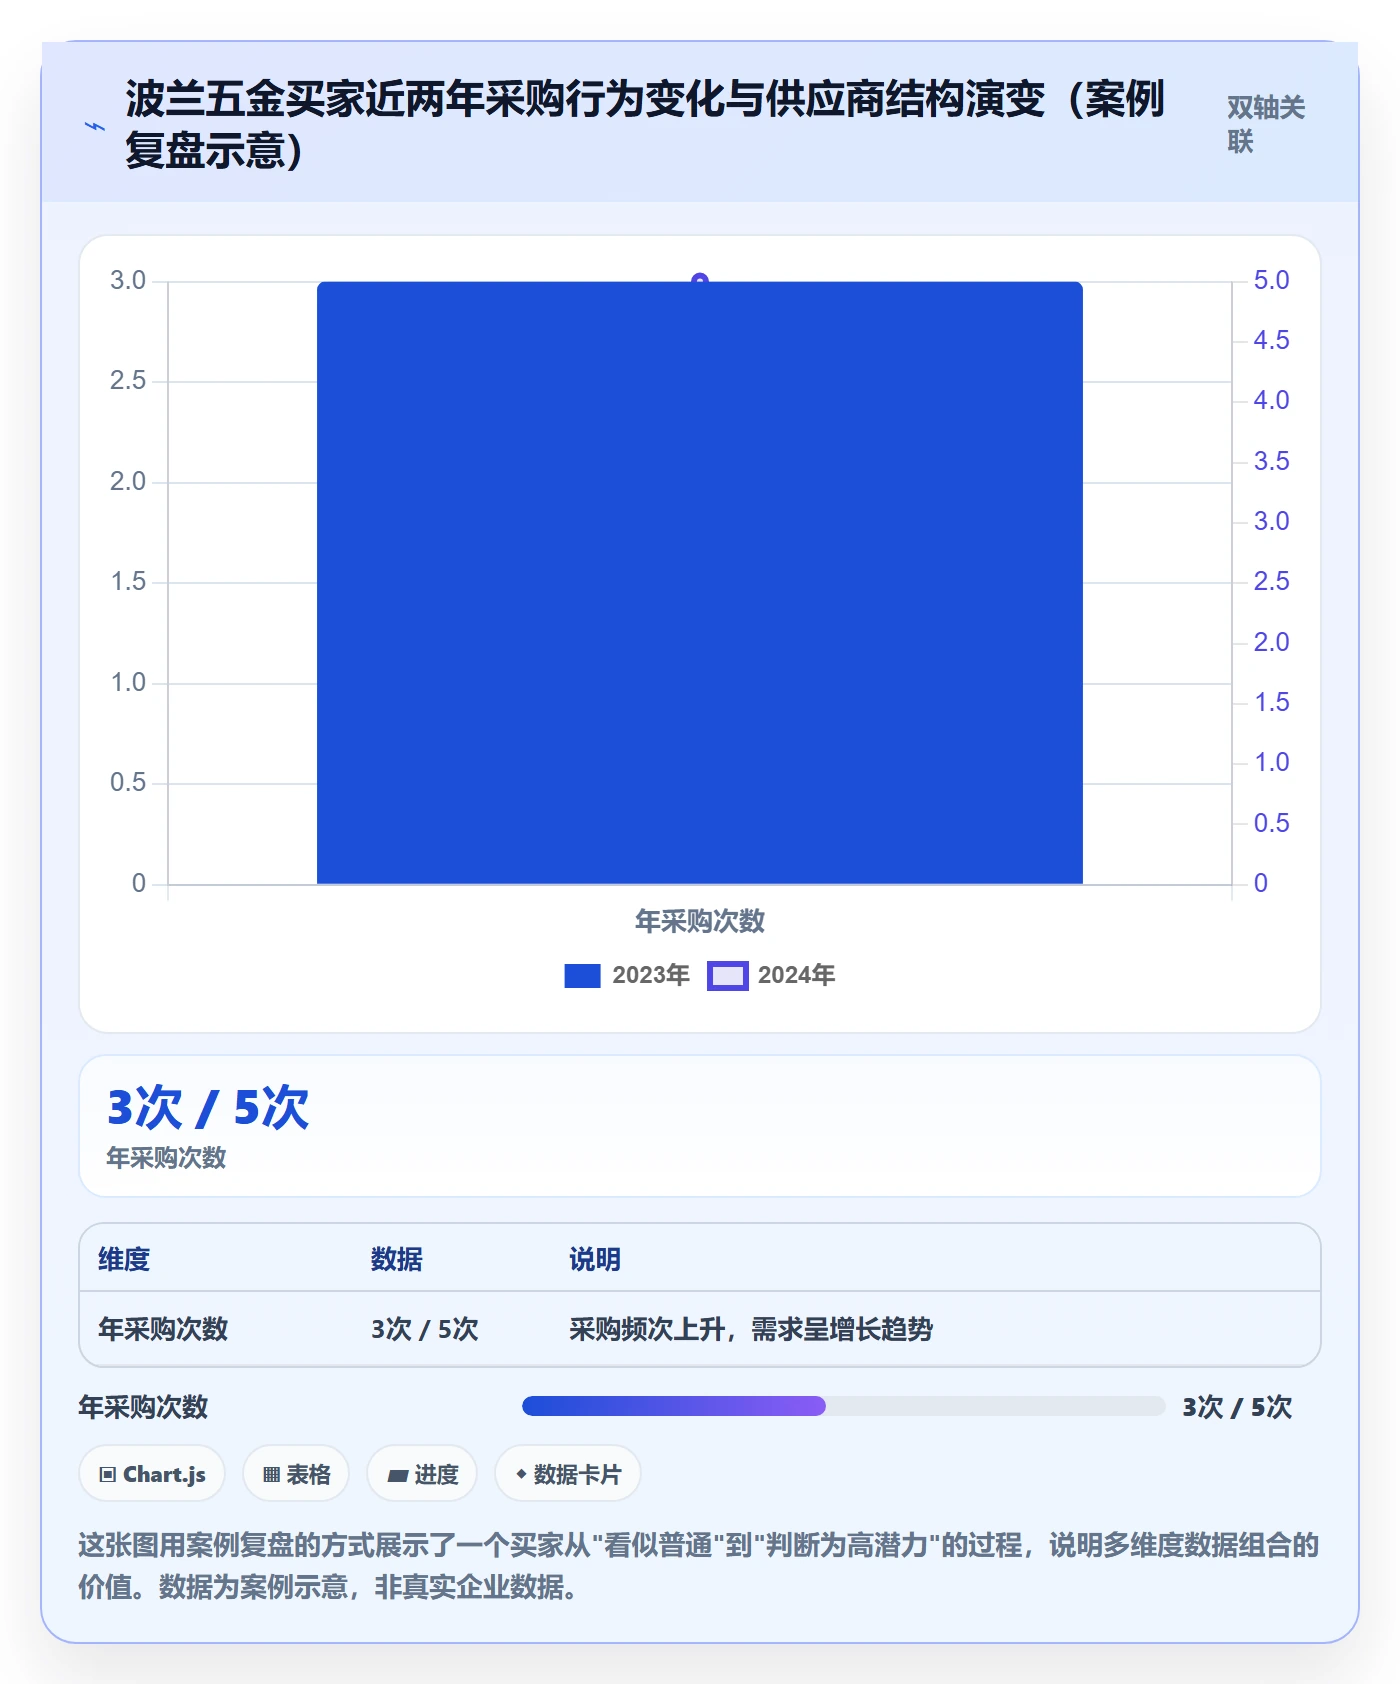Click the lightning bolt icon beside the title
The width and height of the screenshot is (1400, 1684).
[95, 126]
